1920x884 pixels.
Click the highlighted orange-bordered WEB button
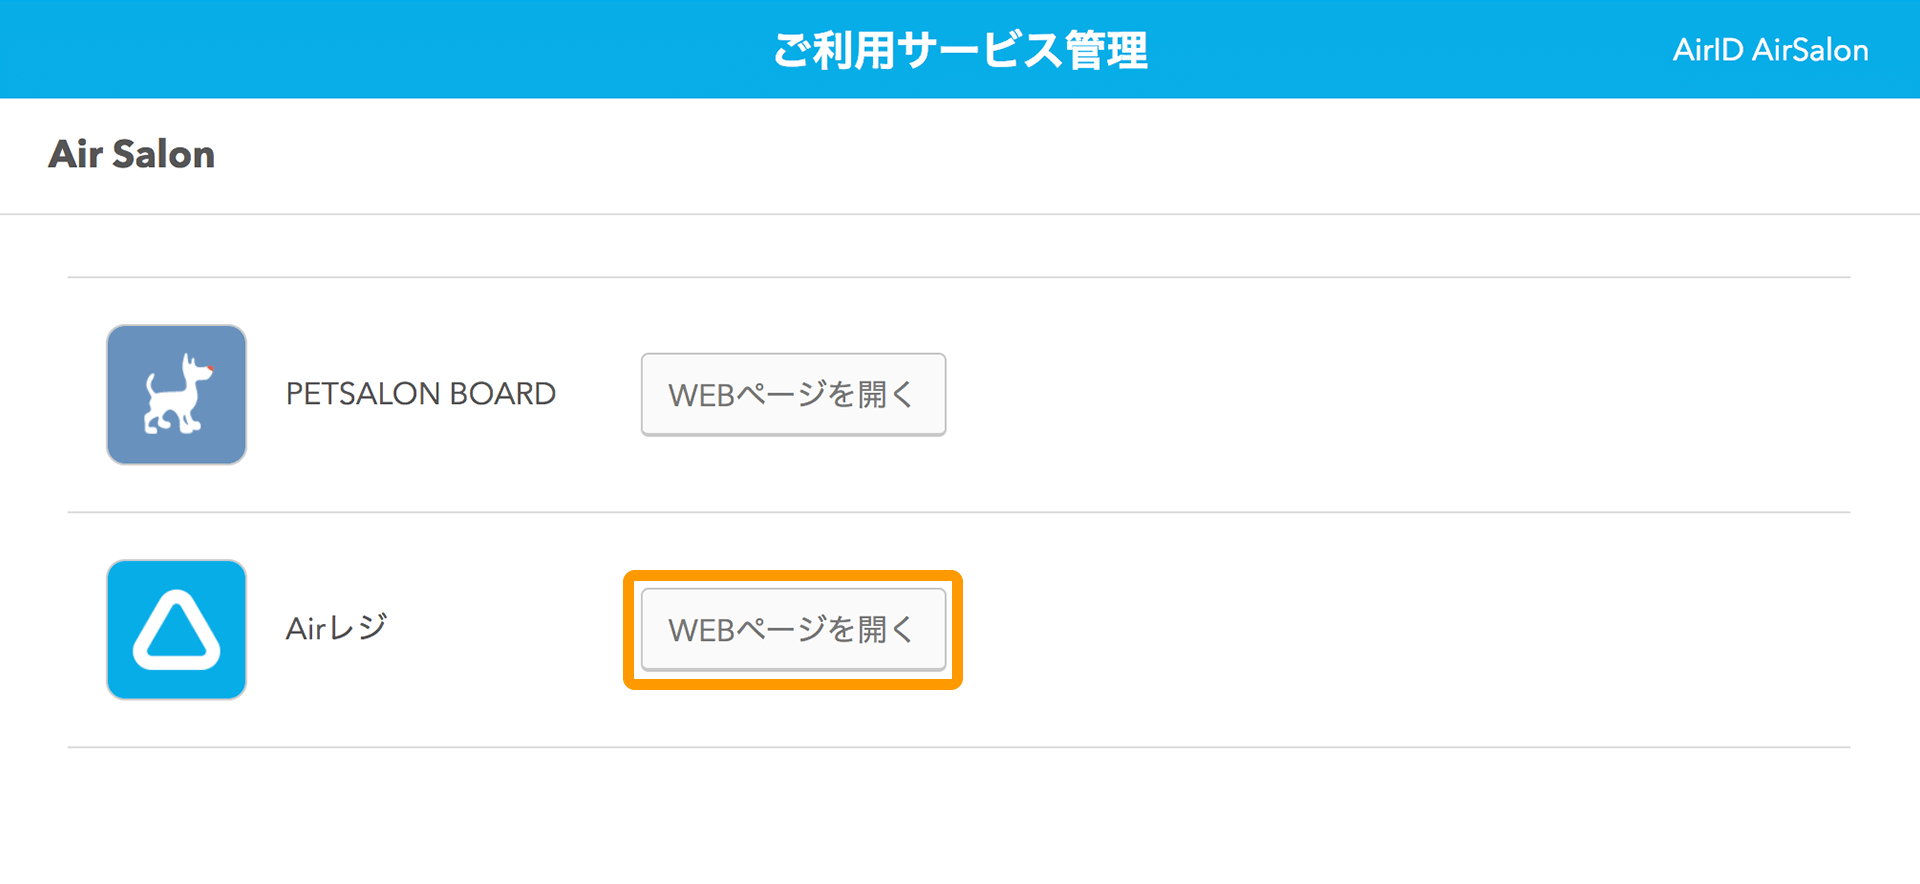tap(792, 629)
